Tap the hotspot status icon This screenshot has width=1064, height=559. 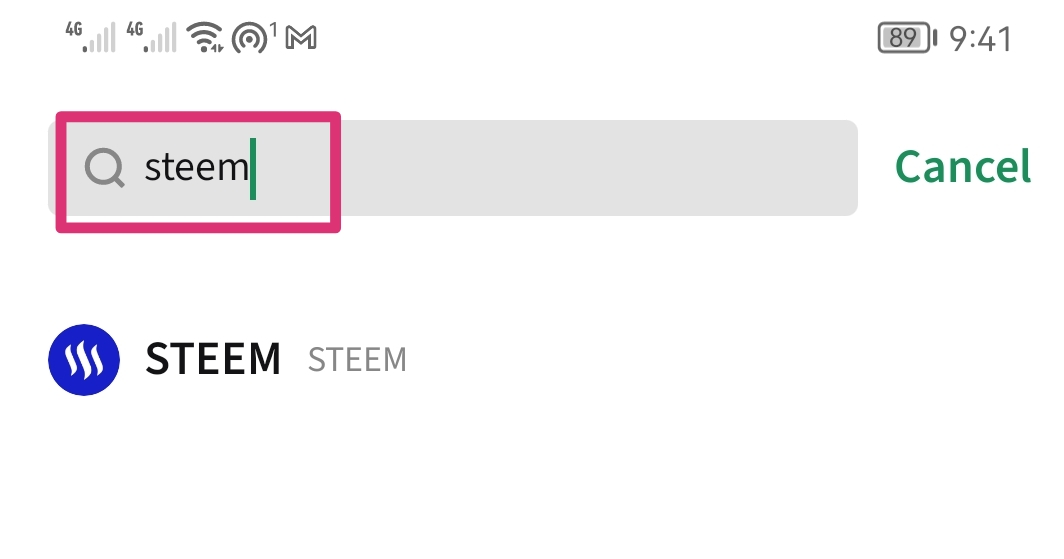[248, 39]
